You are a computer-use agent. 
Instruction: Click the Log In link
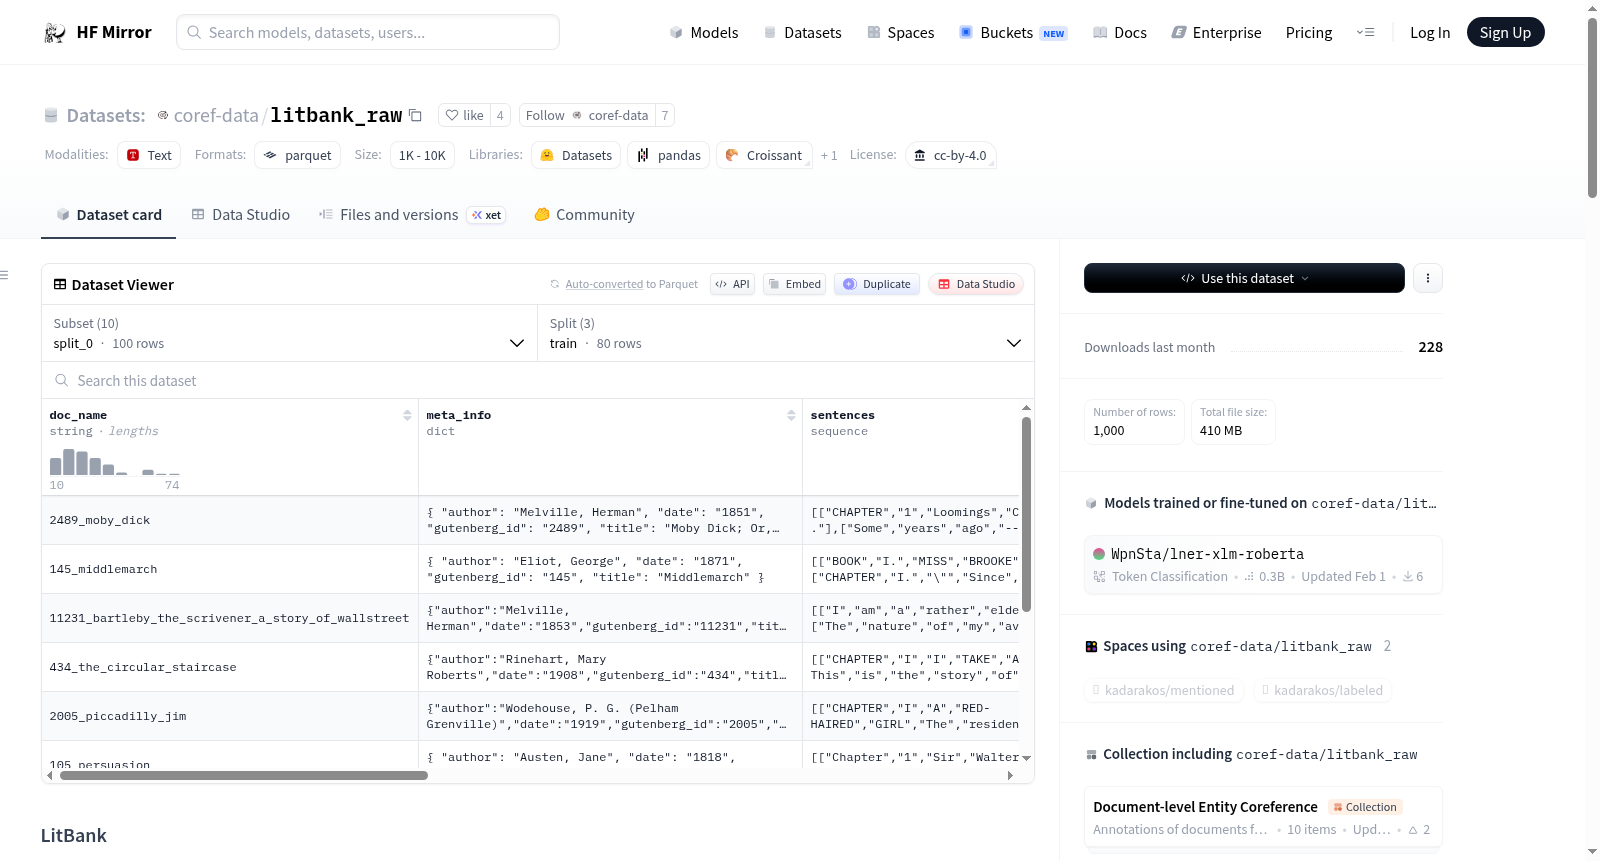tap(1430, 33)
